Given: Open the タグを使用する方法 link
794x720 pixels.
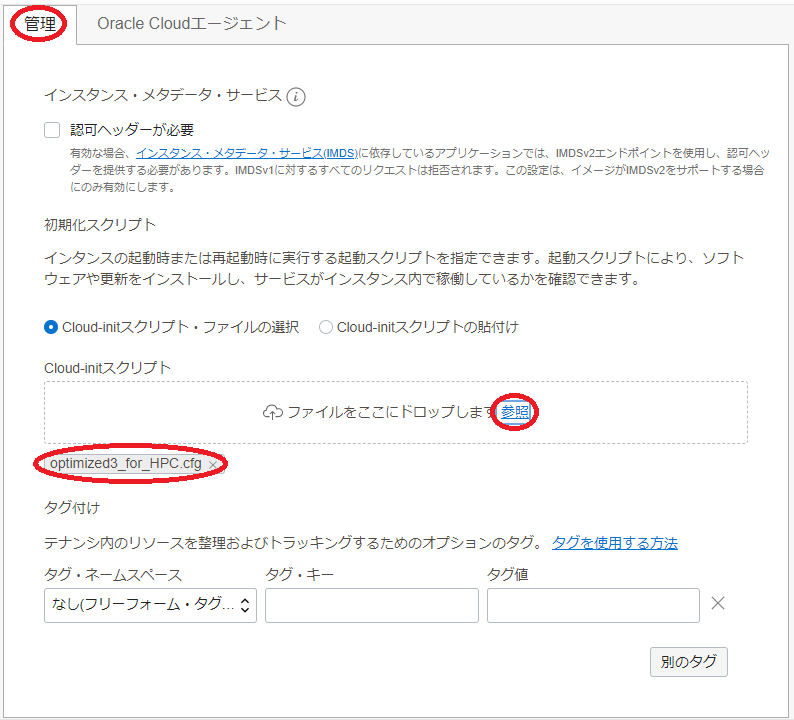Looking at the screenshot, I should pyautogui.click(x=614, y=543).
